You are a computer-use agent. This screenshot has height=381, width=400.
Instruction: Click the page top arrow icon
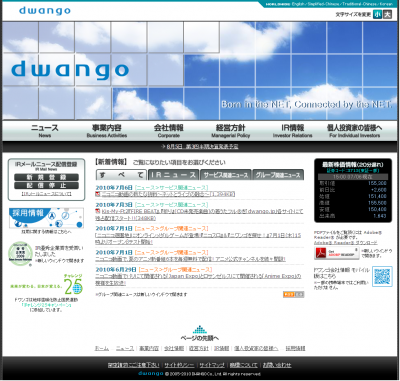coord(200,330)
